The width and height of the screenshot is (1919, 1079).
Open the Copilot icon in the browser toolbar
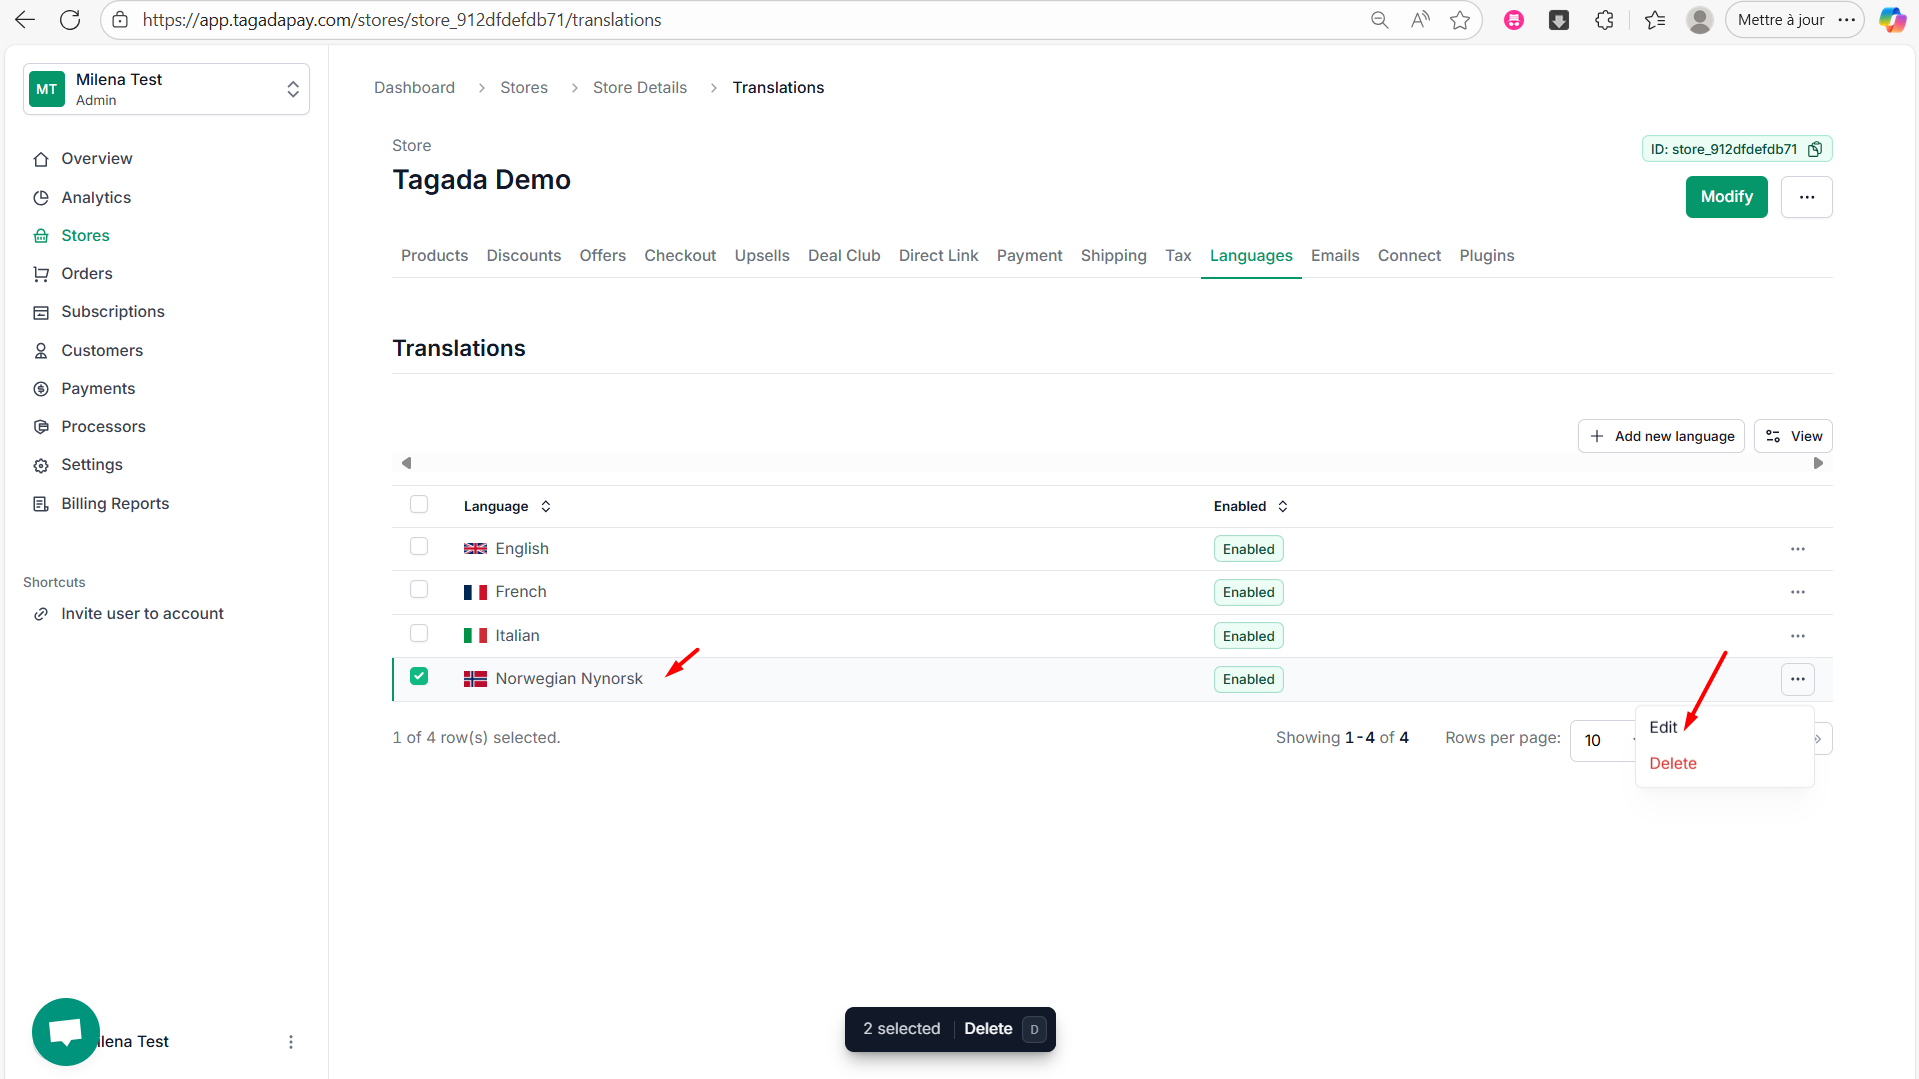pos(1892,20)
